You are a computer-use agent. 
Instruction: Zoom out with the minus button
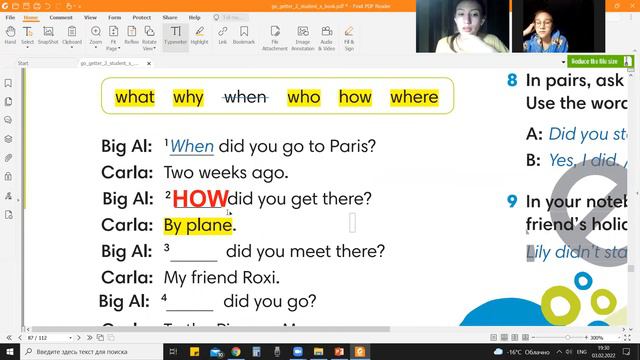click(x=533, y=338)
